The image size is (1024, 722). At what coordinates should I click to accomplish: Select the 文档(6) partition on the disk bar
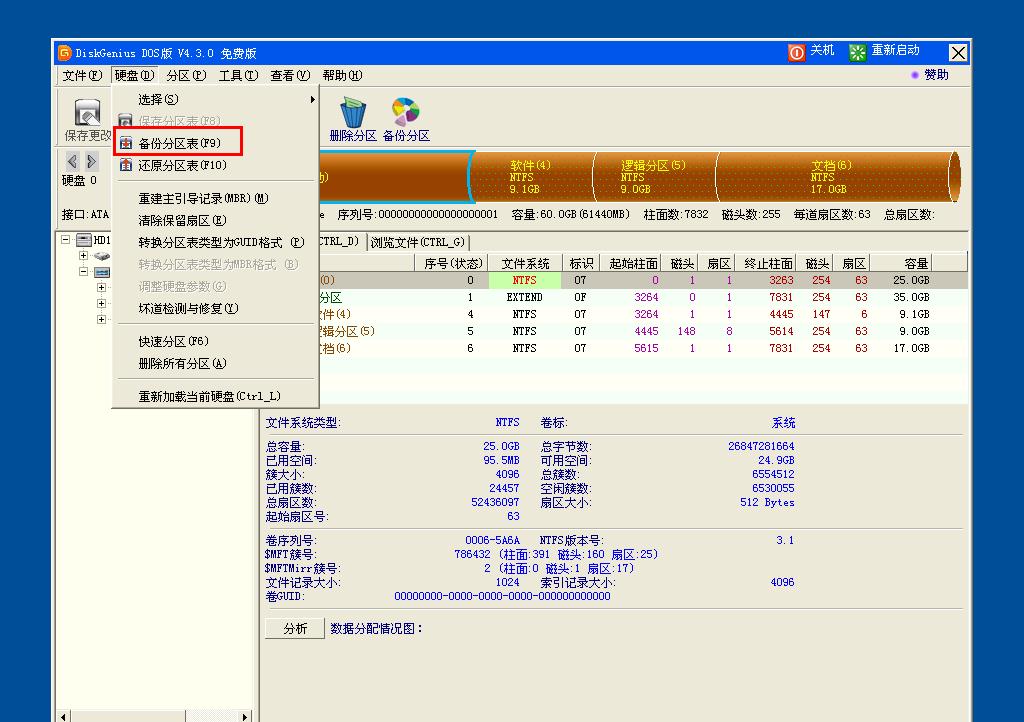coord(834,177)
